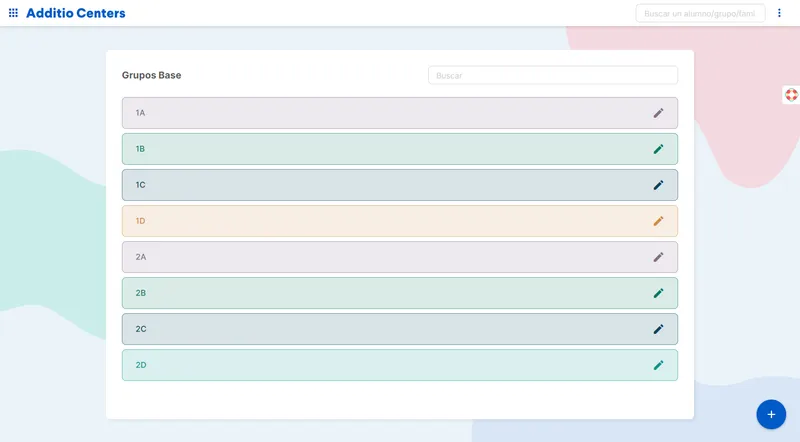Edit group 2B with pencil icon
This screenshot has width=800, height=442.
pos(658,293)
